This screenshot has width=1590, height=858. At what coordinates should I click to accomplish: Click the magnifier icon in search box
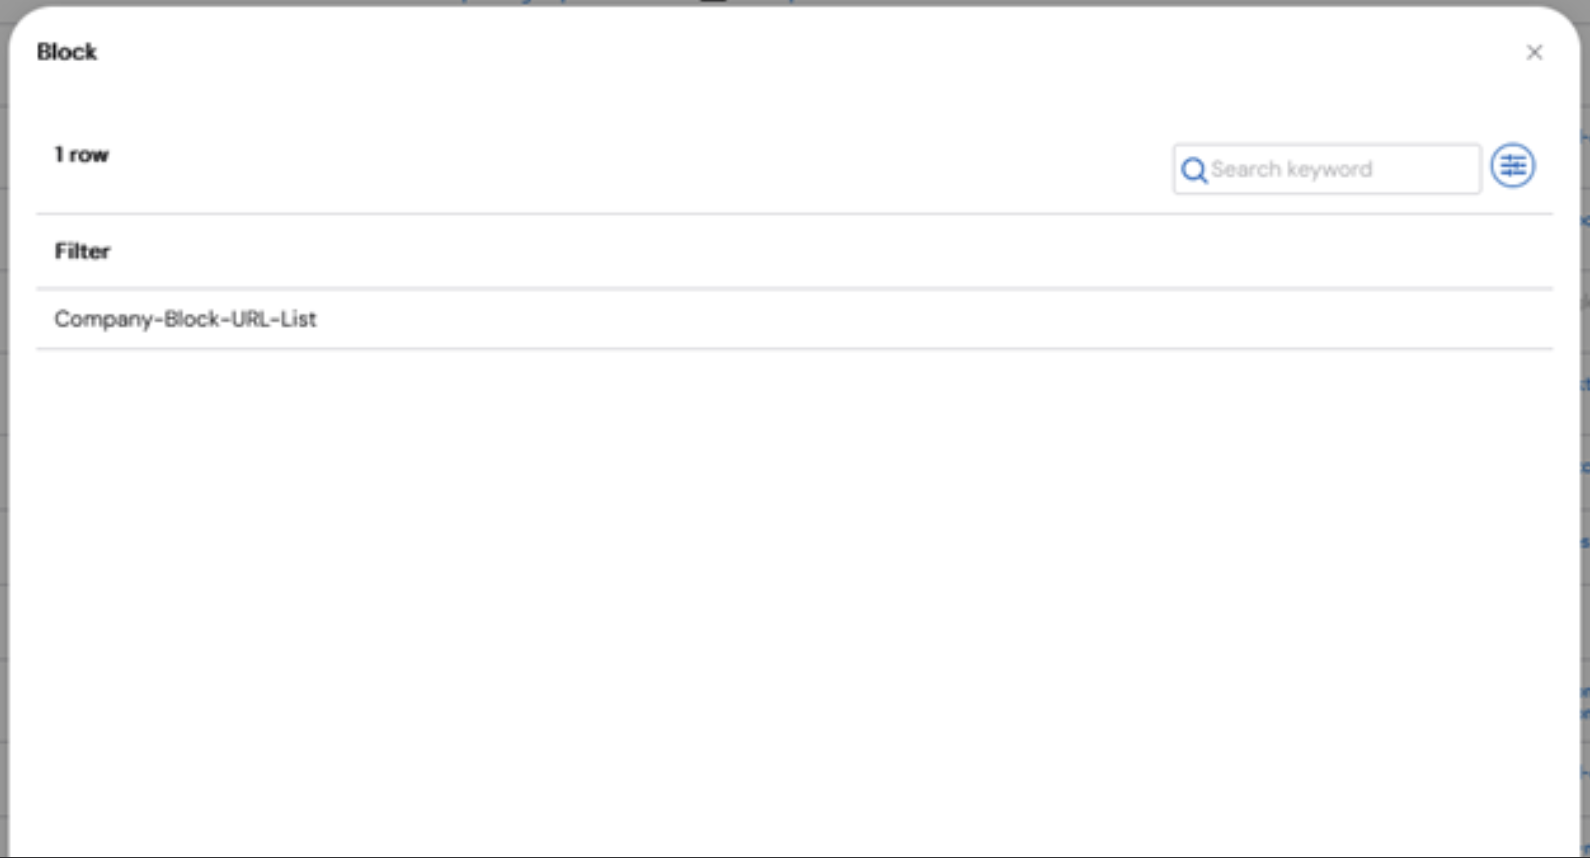point(1193,170)
